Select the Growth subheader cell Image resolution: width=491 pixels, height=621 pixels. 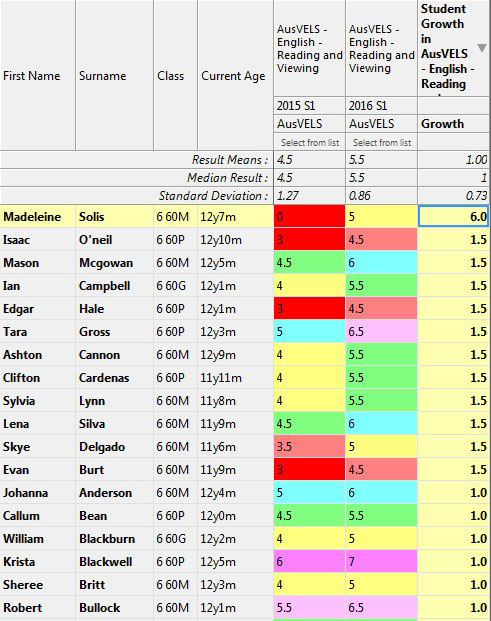[x=453, y=124]
